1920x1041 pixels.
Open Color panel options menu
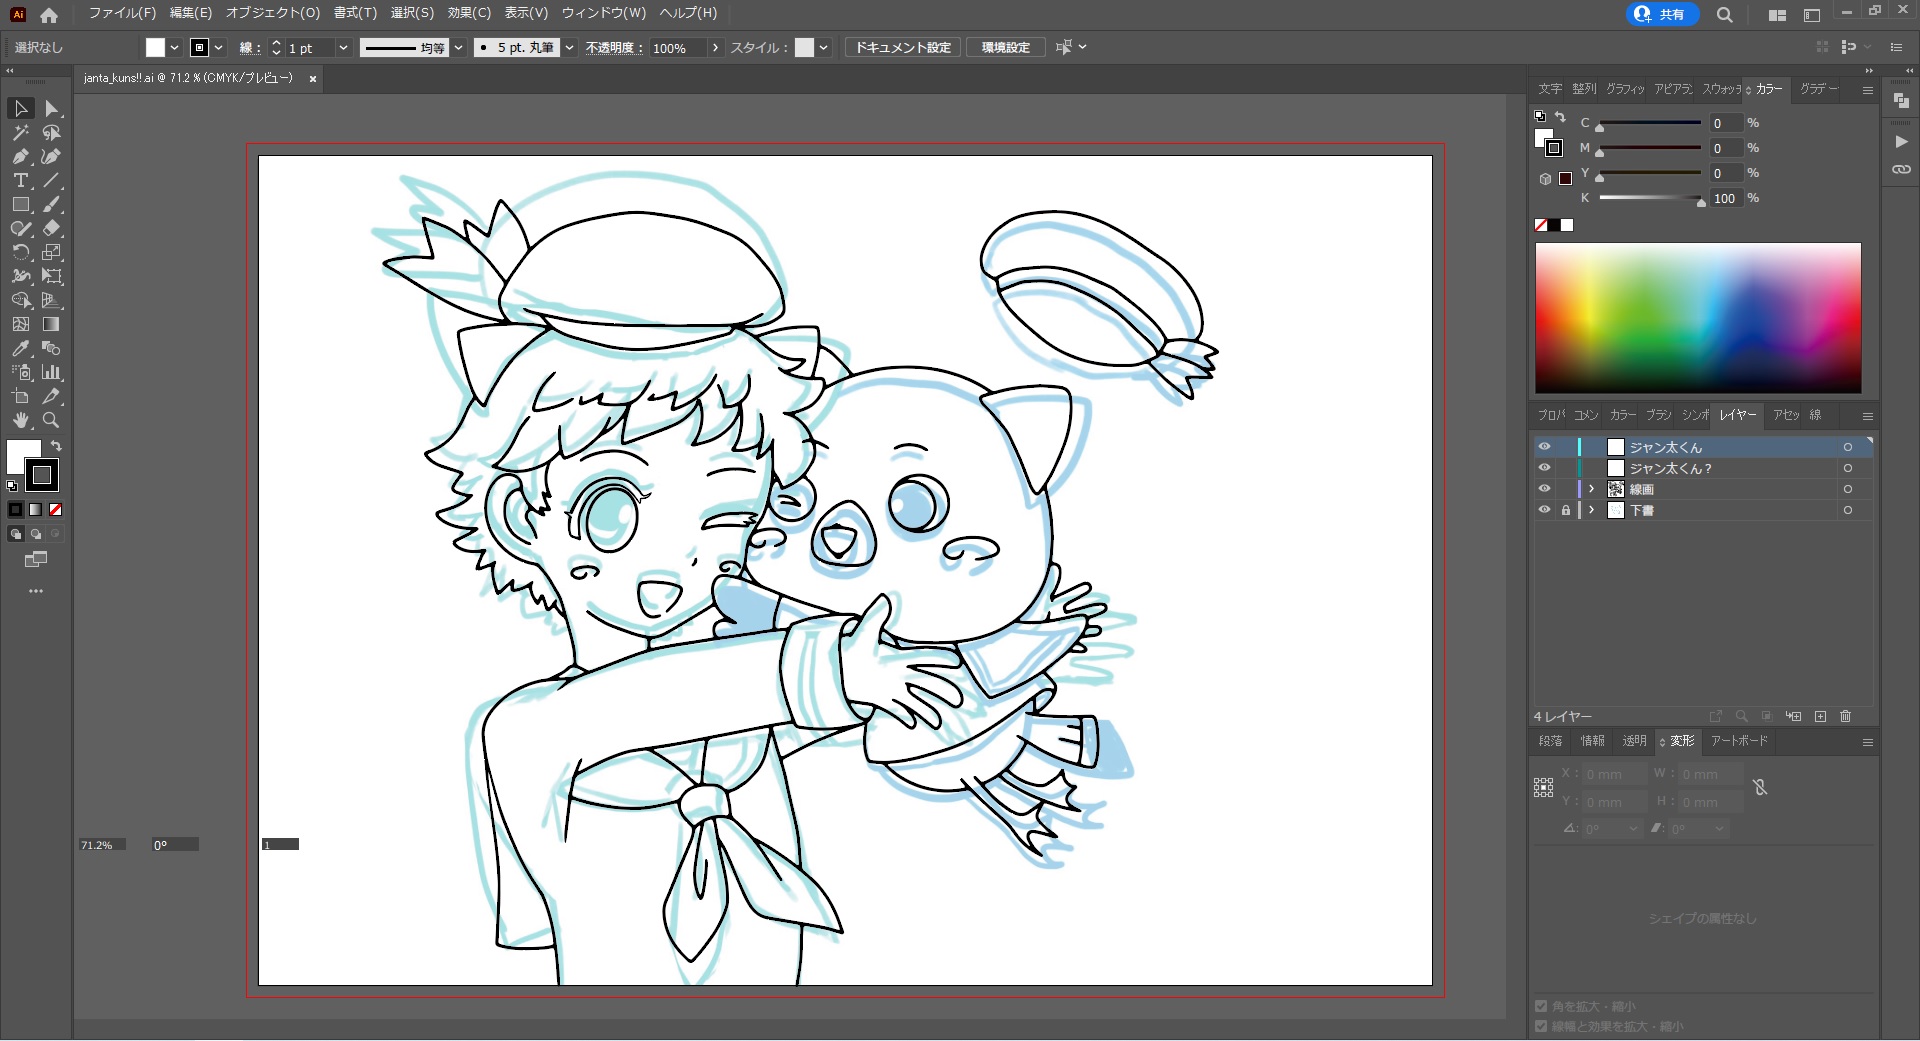click(x=1867, y=90)
